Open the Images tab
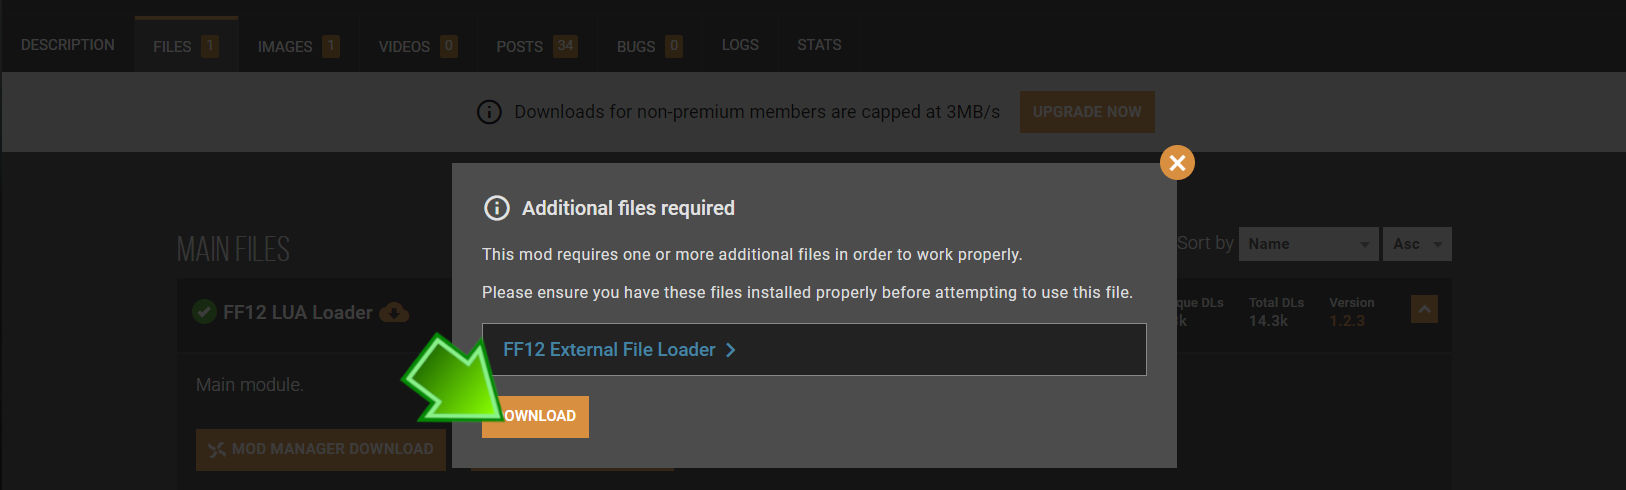The width and height of the screenshot is (1626, 490). click(x=298, y=46)
